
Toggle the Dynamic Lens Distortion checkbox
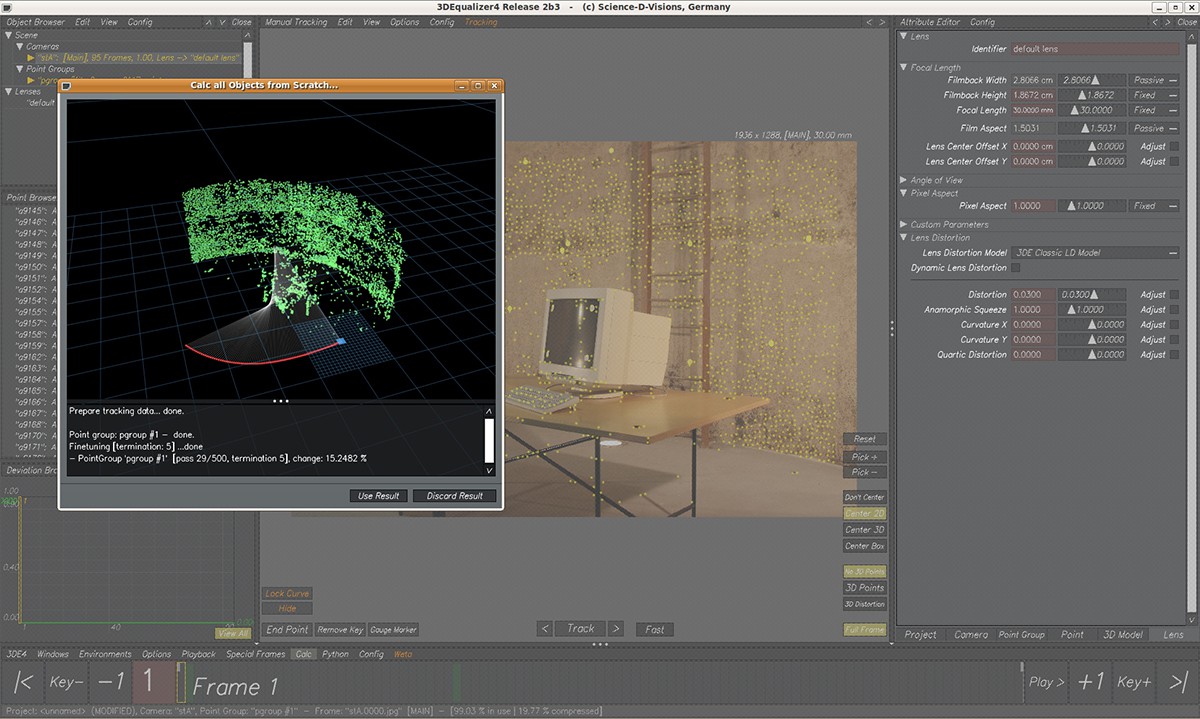(x=1016, y=268)
